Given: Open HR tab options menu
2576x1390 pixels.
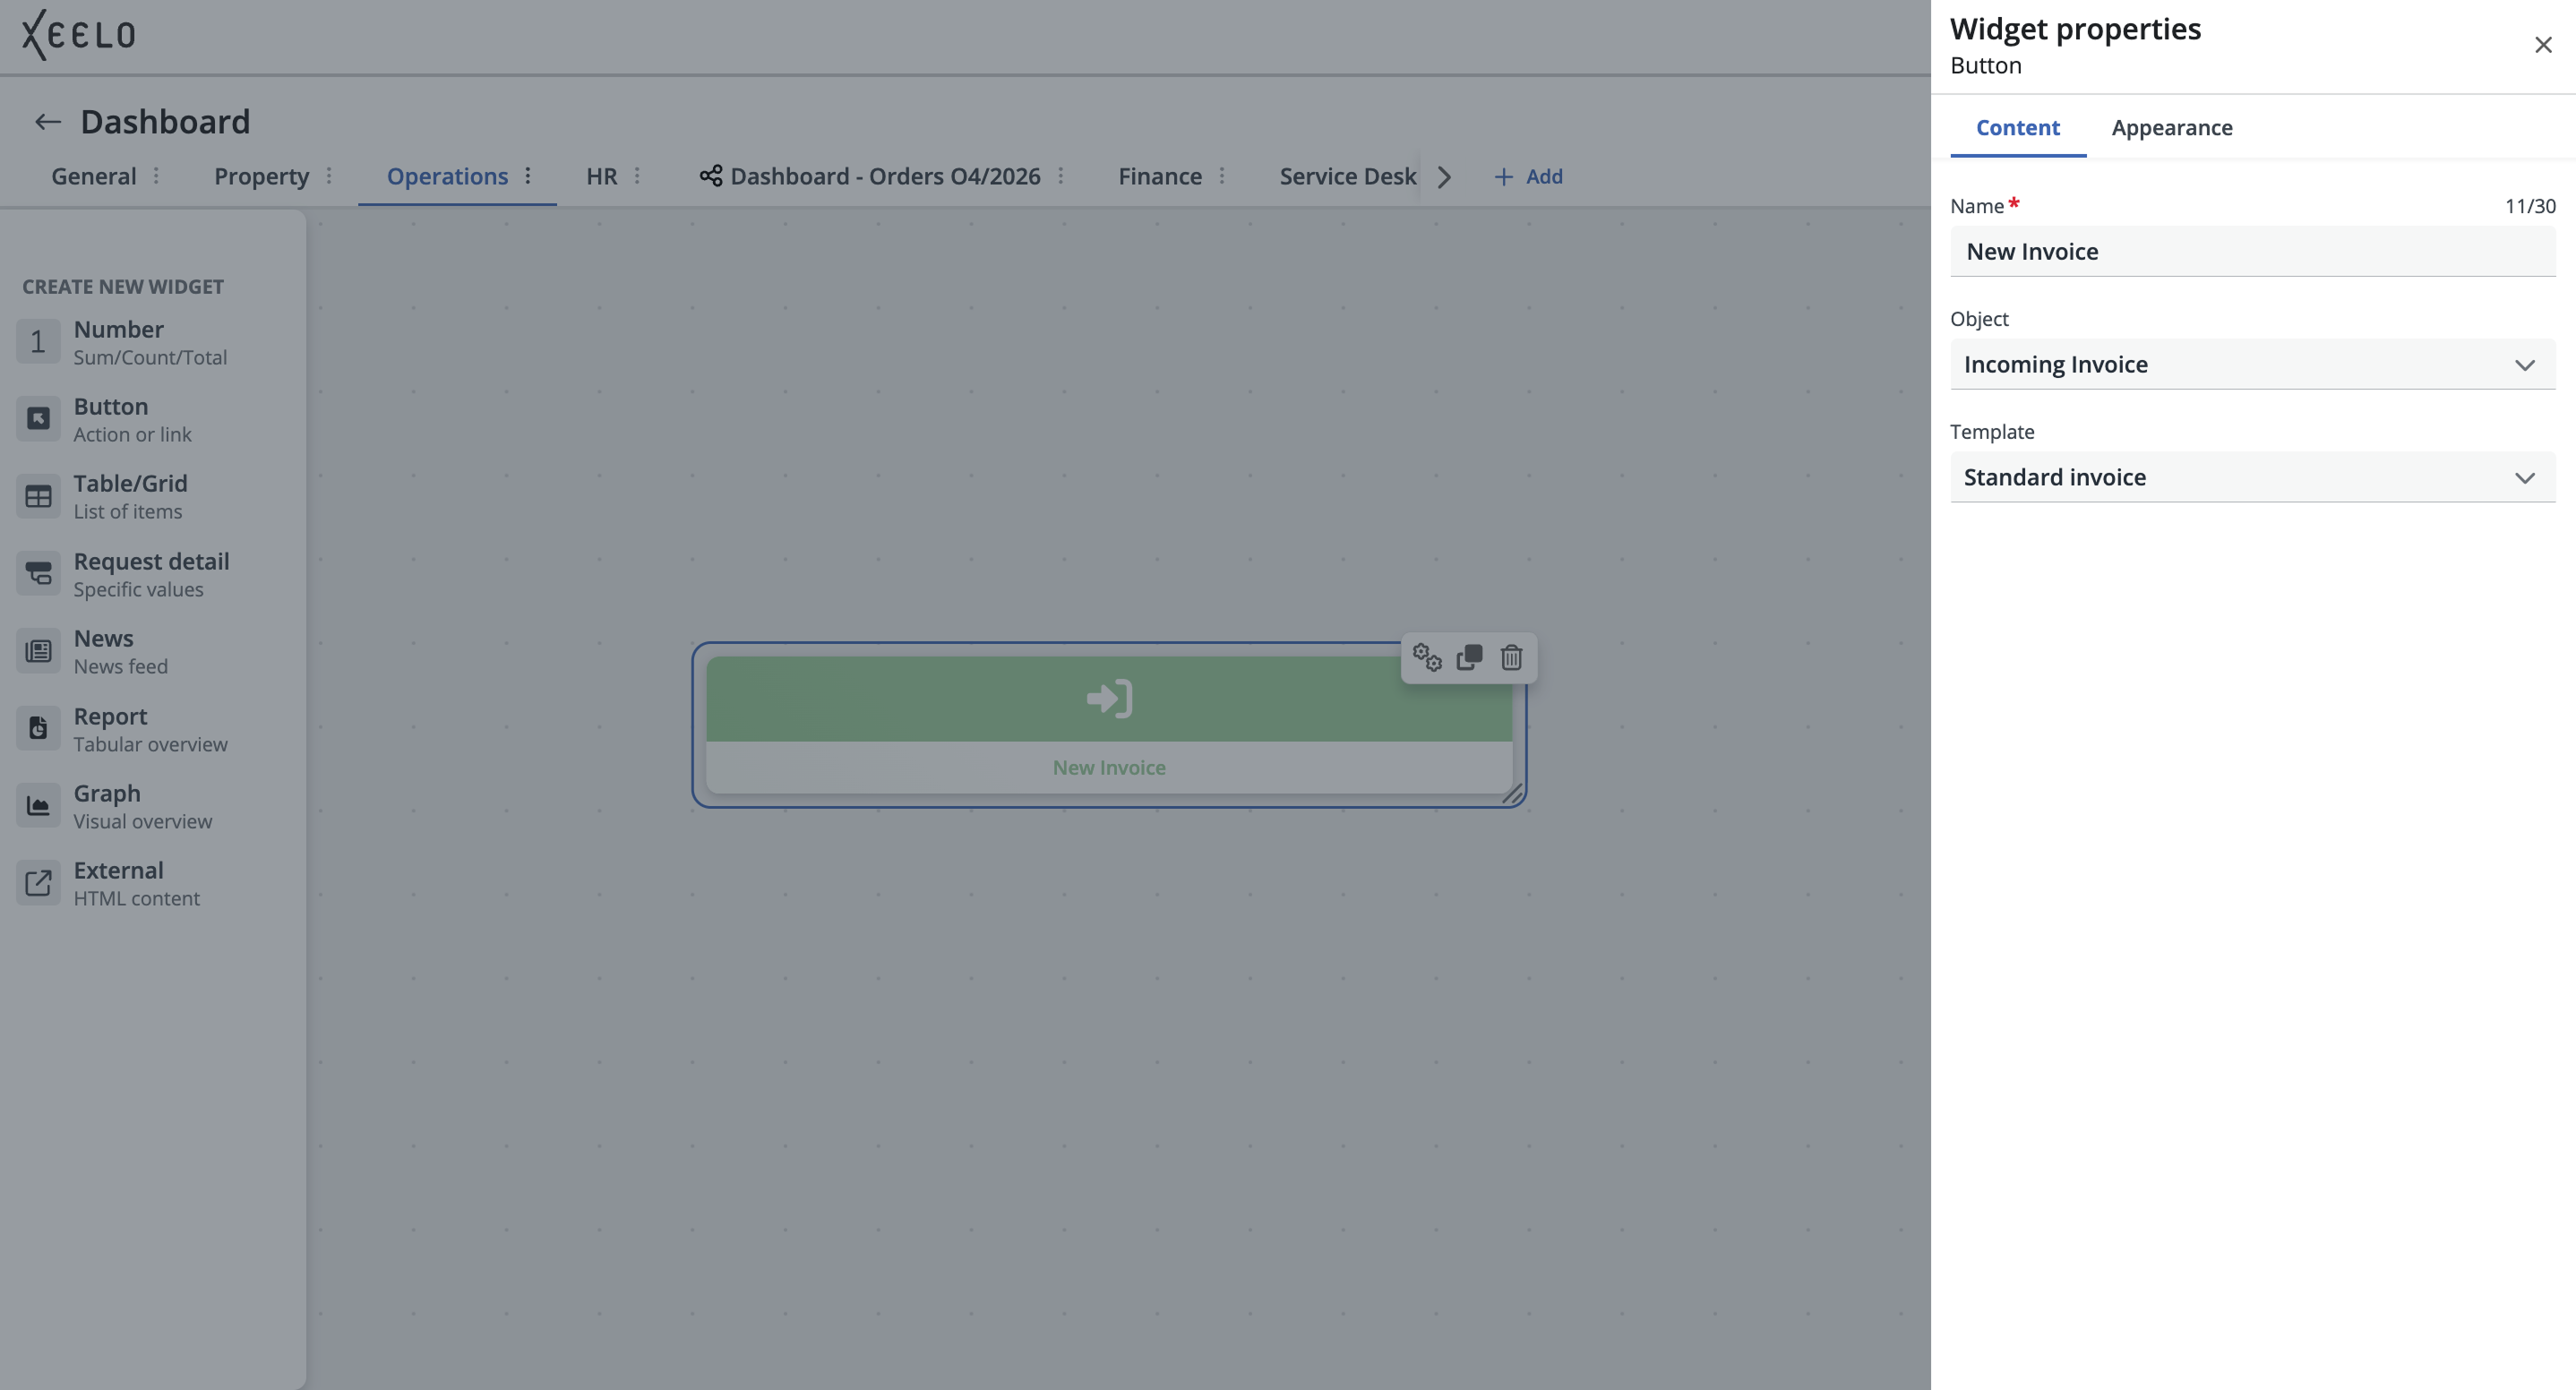Looking at the screenshot, I should (x=637, y=176).
